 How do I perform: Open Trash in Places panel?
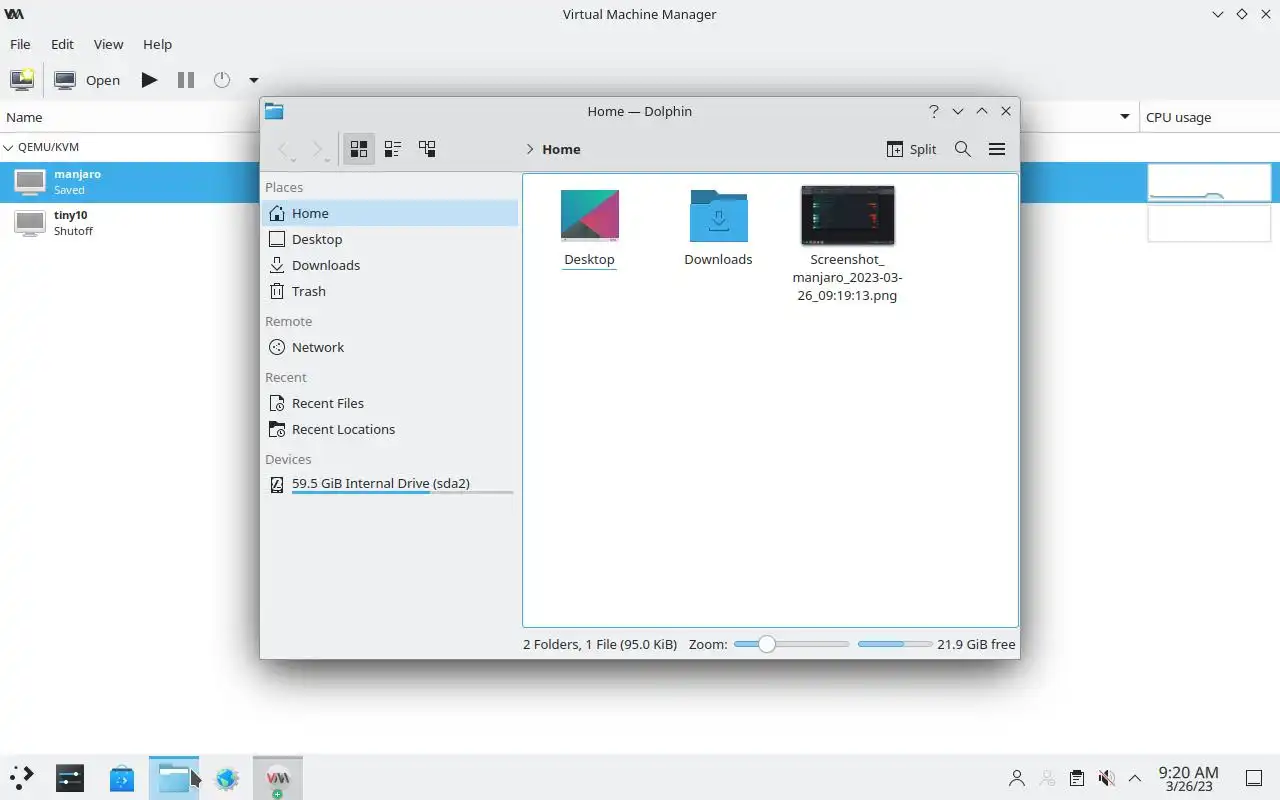pos(390,291)
